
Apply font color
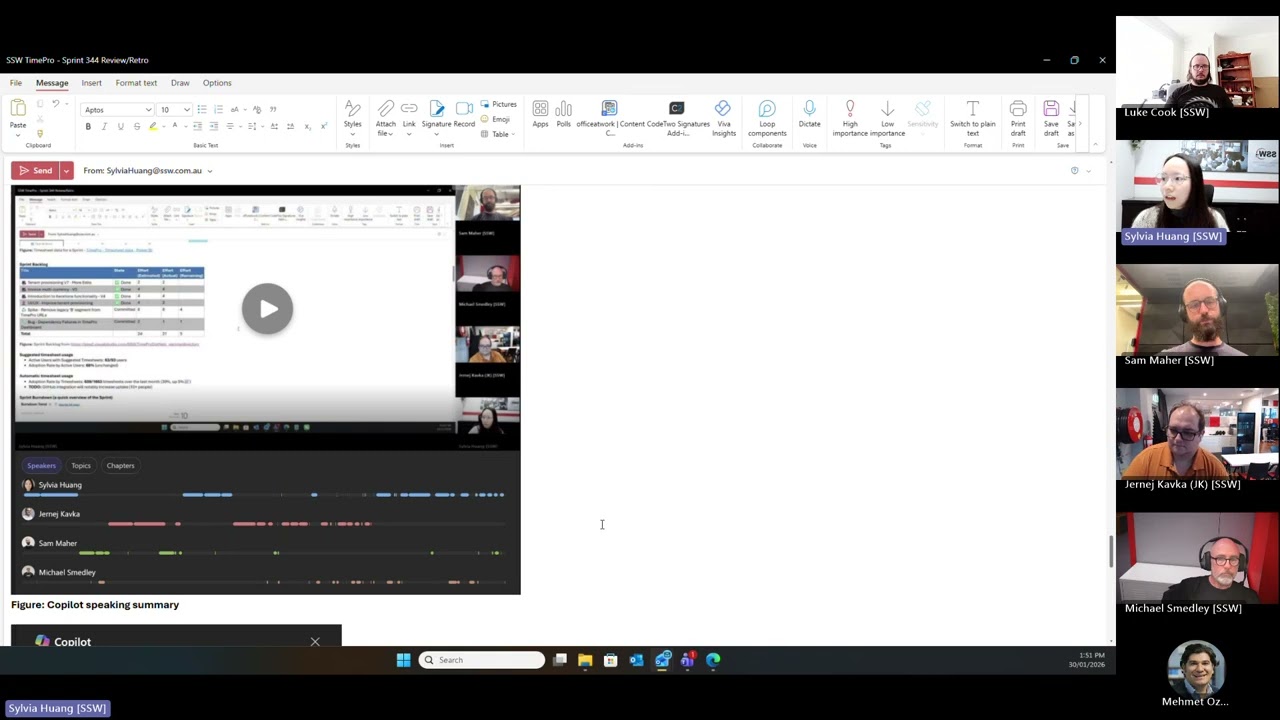pyautogui.click(x=174, y=126)
